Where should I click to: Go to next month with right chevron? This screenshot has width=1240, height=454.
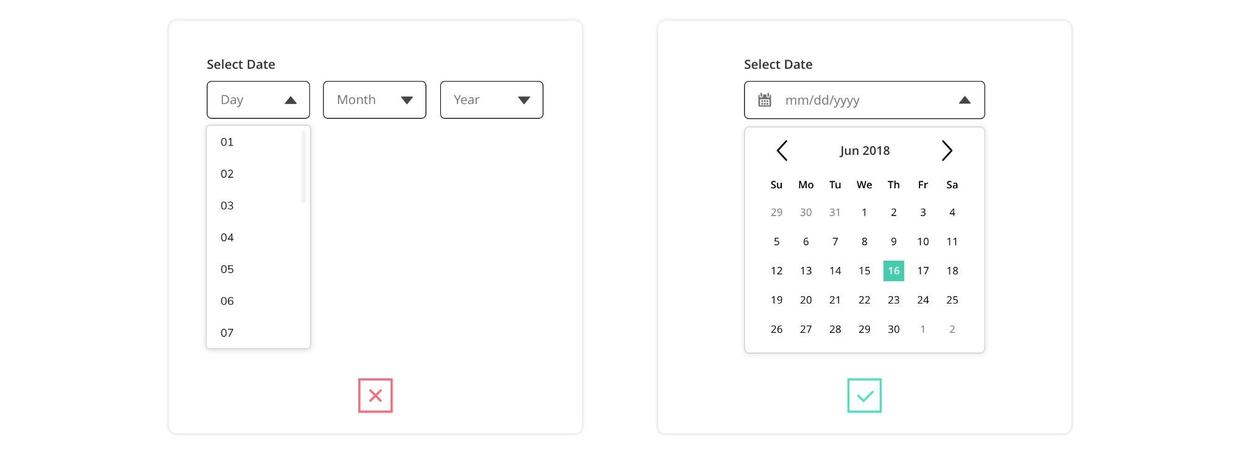coord(947,151)
